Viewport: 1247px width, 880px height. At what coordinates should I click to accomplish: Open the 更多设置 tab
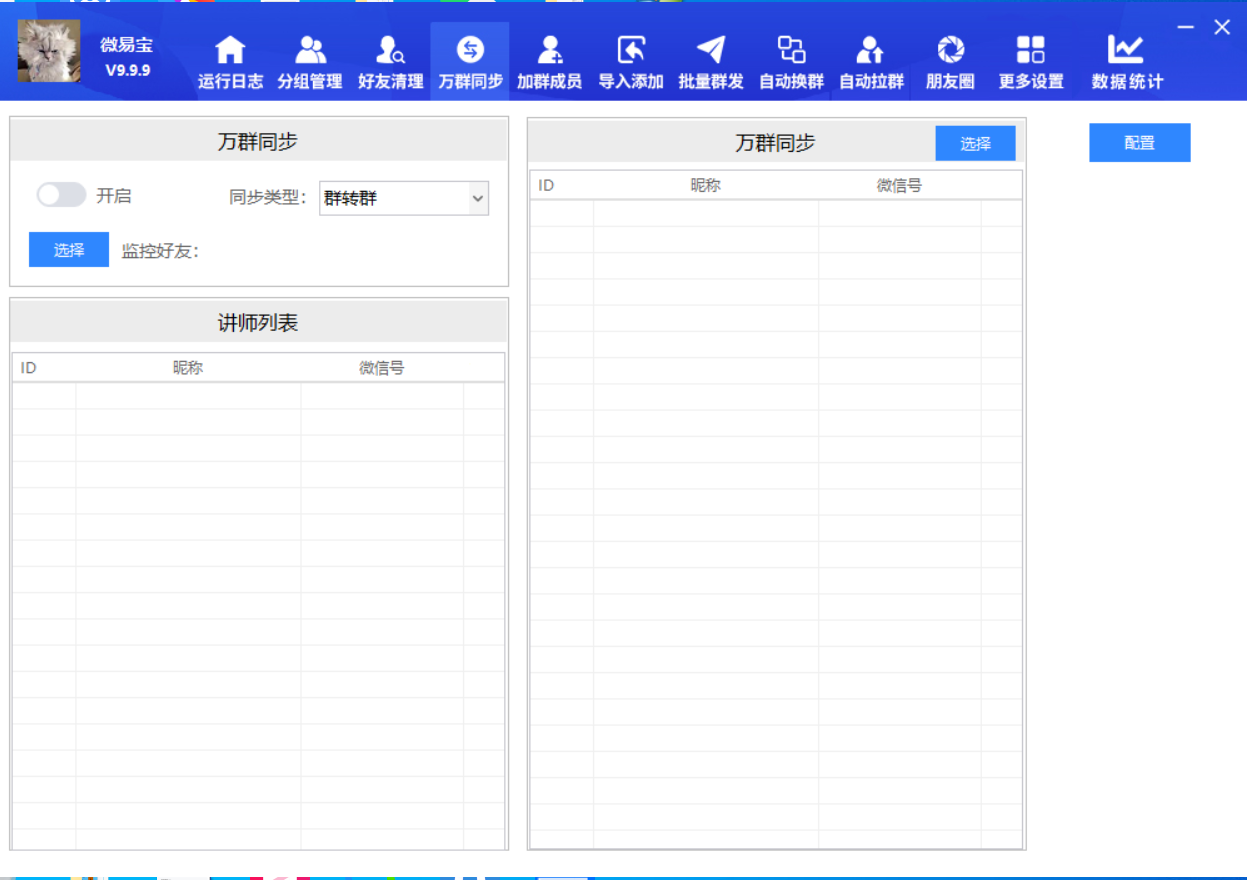click(1031, 62)
